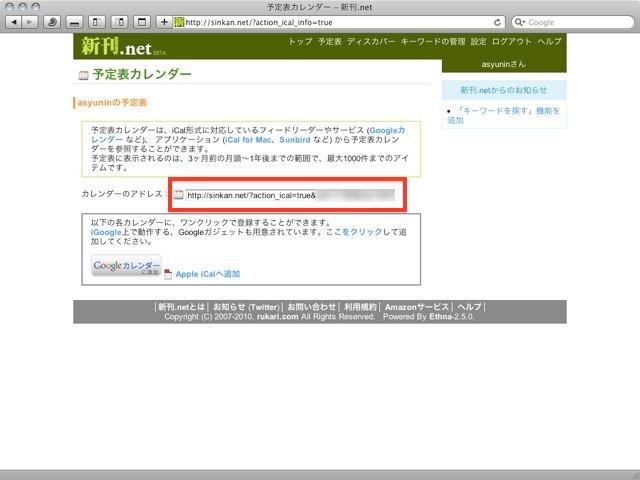Click the left split-pane toolbar button
Viewport: 640px width, 480px height.
(x=97, y=22)
